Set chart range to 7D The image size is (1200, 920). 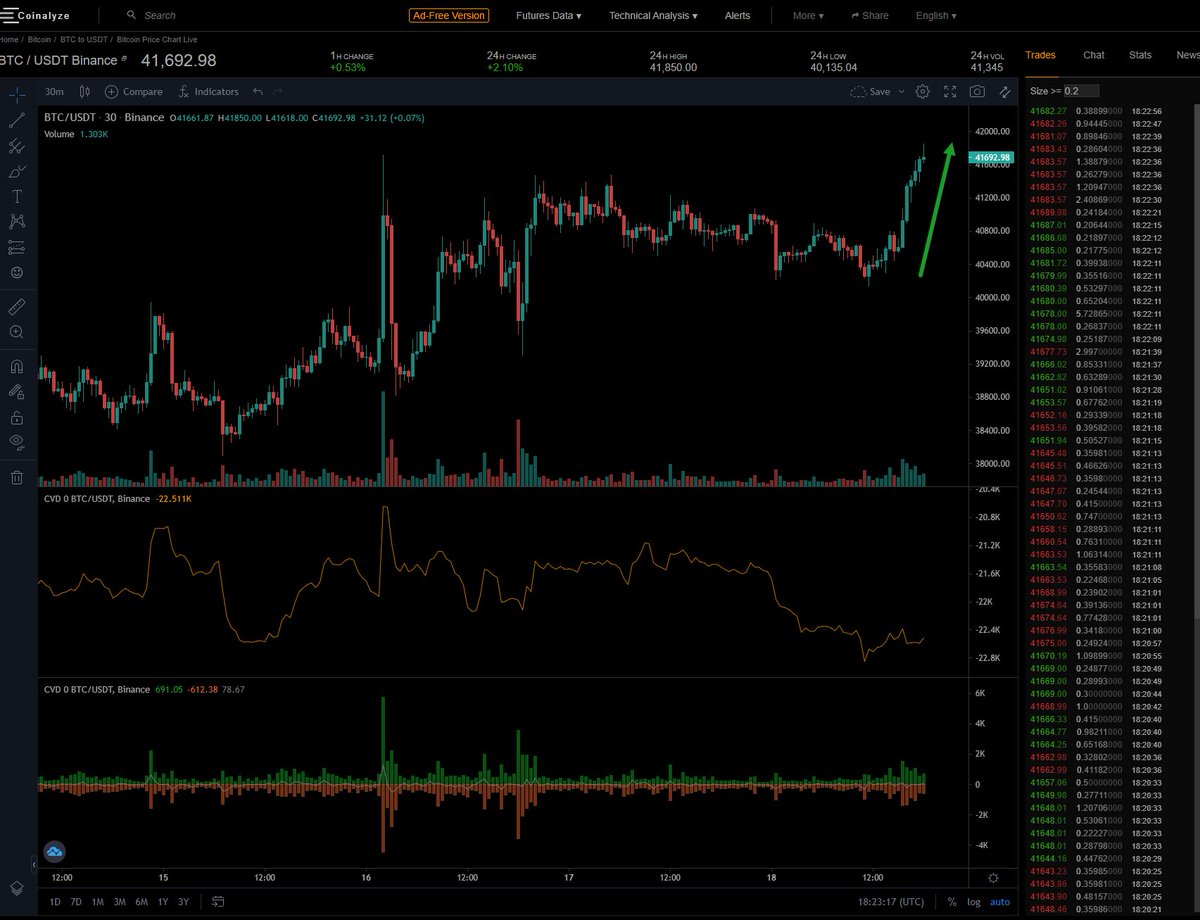point(76,902)
